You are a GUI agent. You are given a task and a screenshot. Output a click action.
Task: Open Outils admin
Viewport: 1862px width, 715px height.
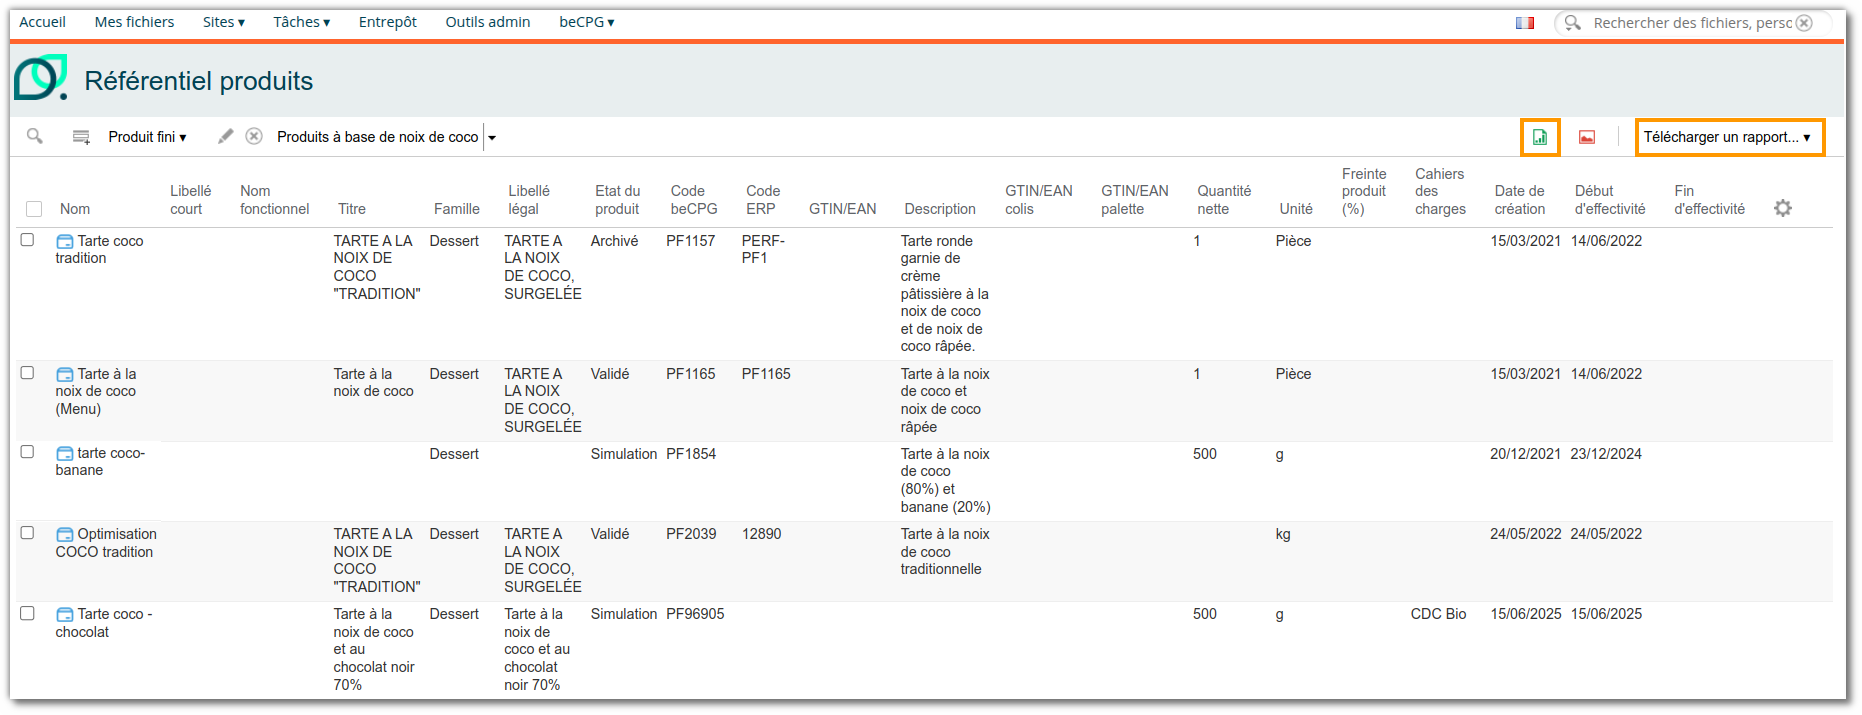(x=488, y=22)
